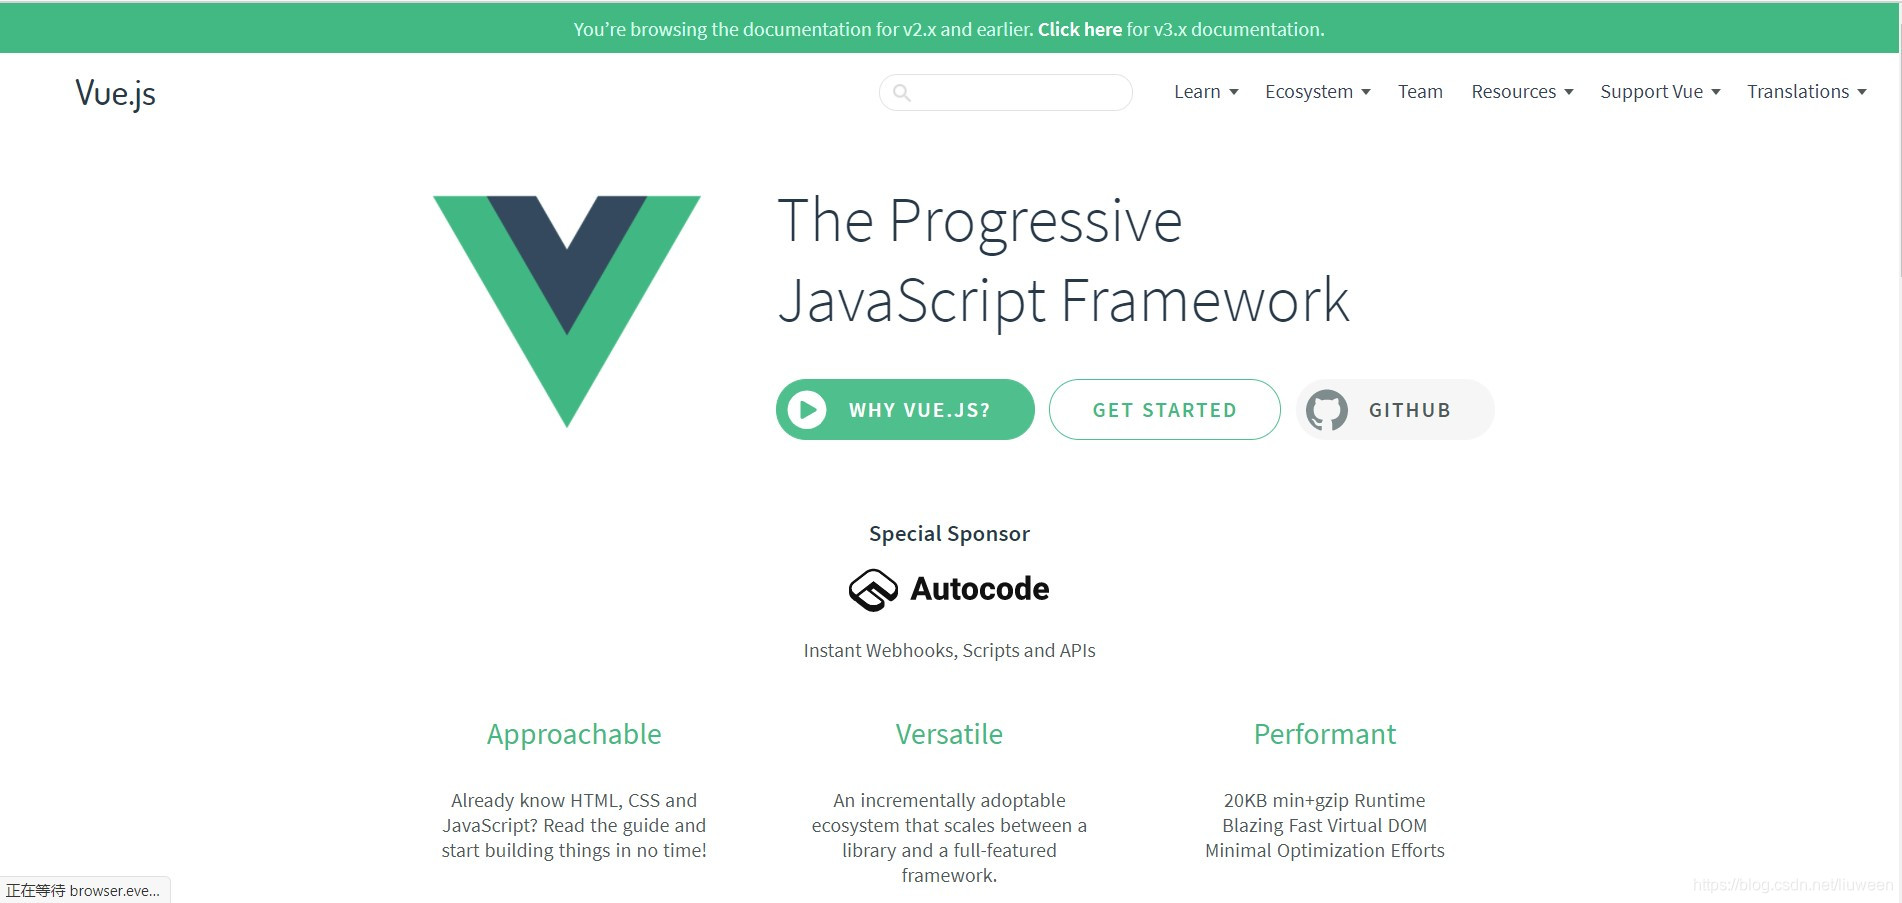Click inside the search input field

click(x=1005, y=92)
